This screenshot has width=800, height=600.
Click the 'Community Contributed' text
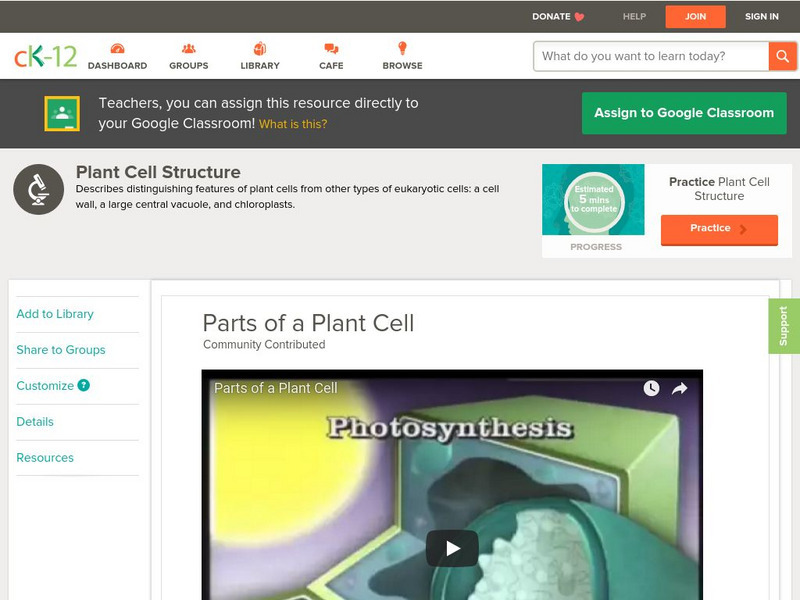click(264, 344)
